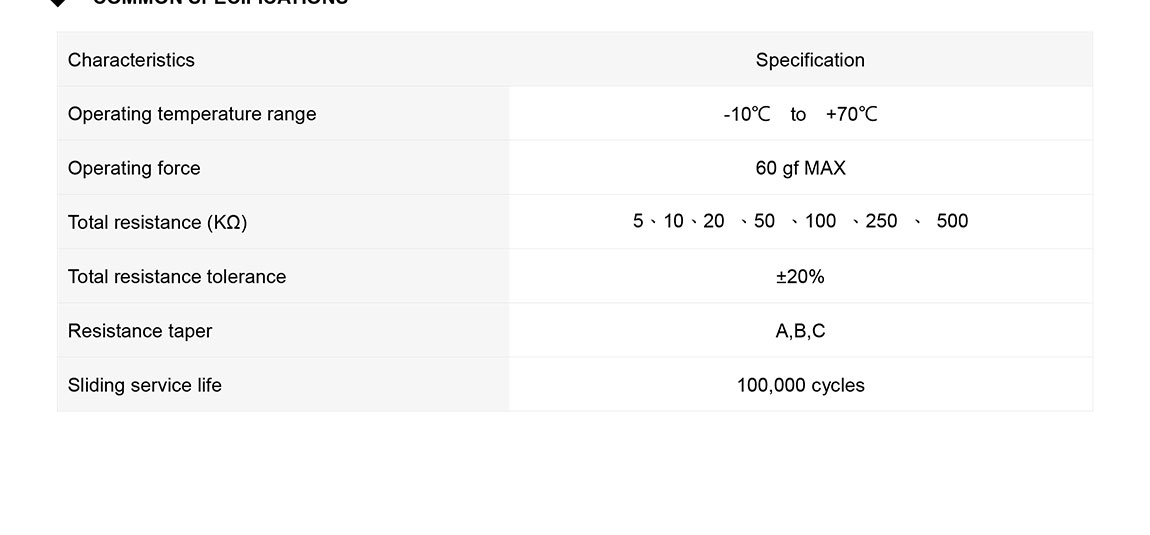
Task: Click the 100,000 cycles value
Action: pos(800,385)
